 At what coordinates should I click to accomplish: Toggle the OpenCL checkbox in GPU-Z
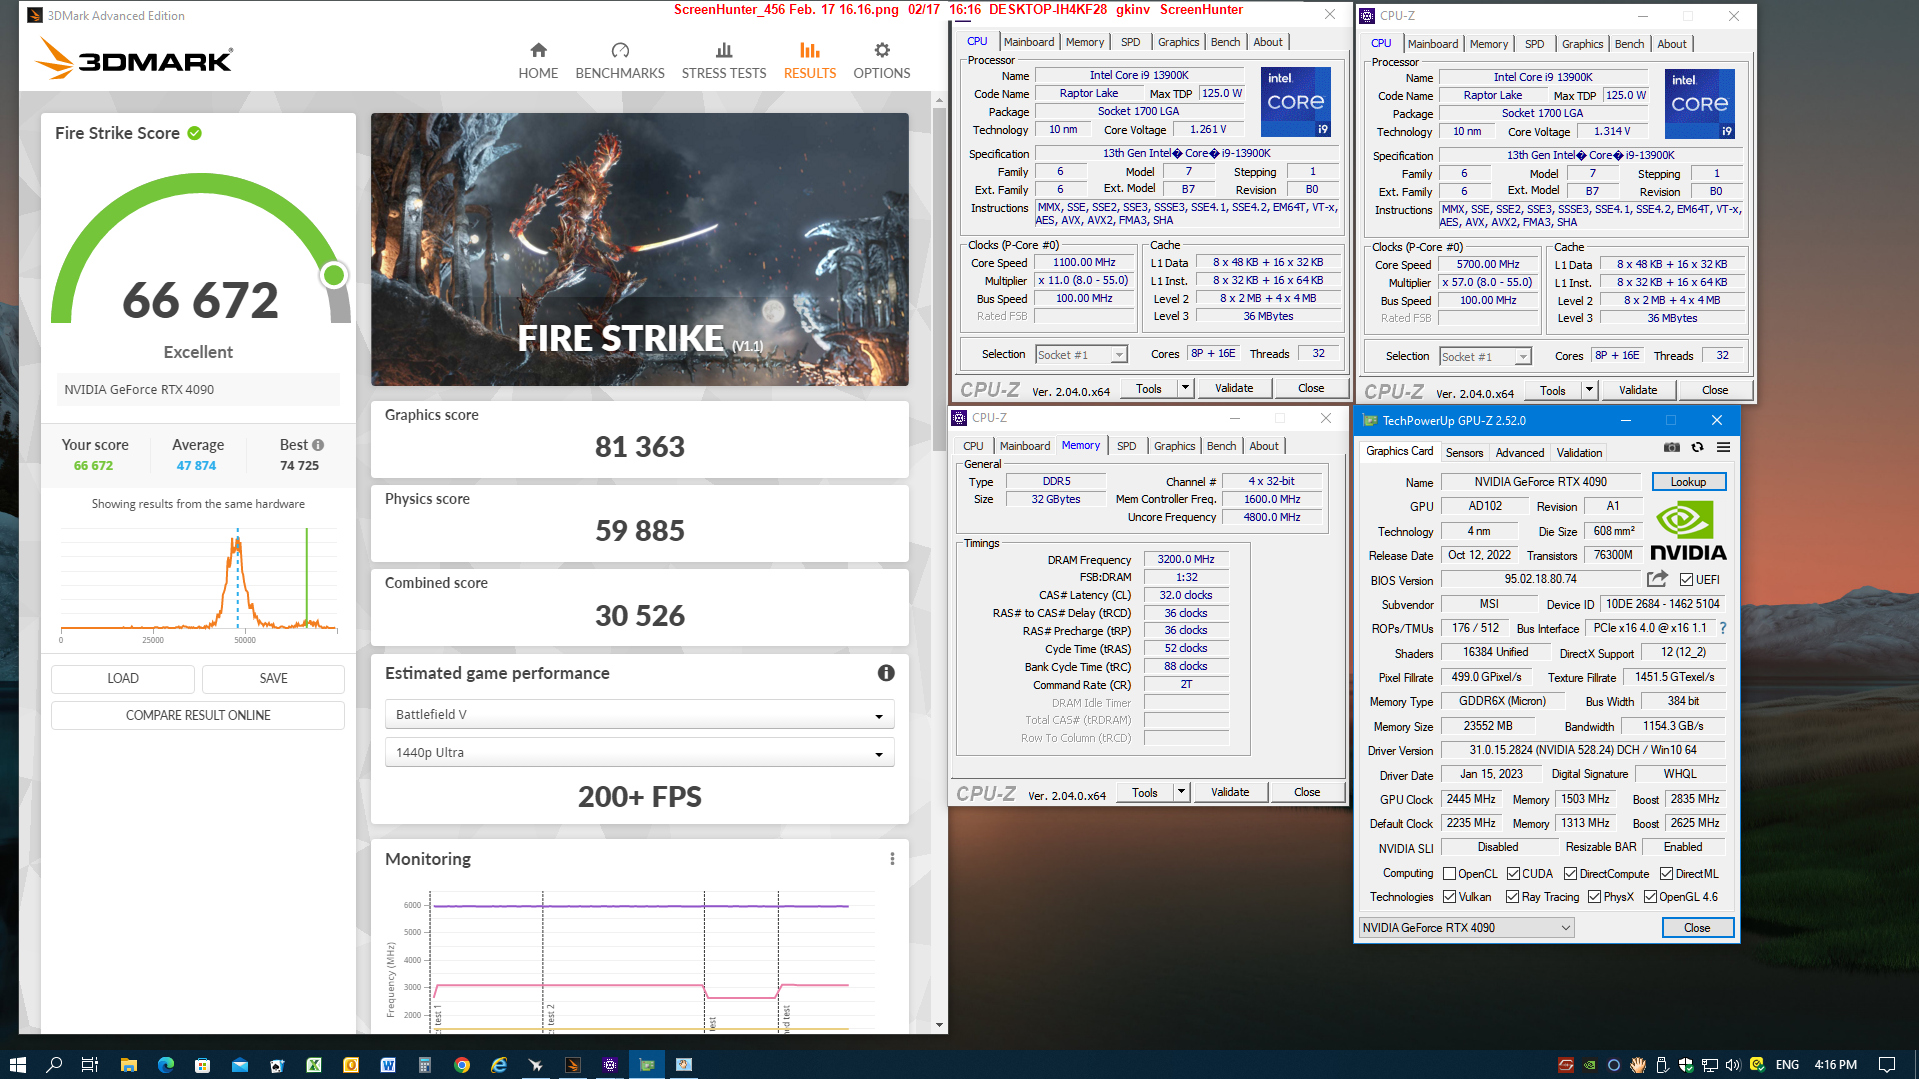[1449, 873]
